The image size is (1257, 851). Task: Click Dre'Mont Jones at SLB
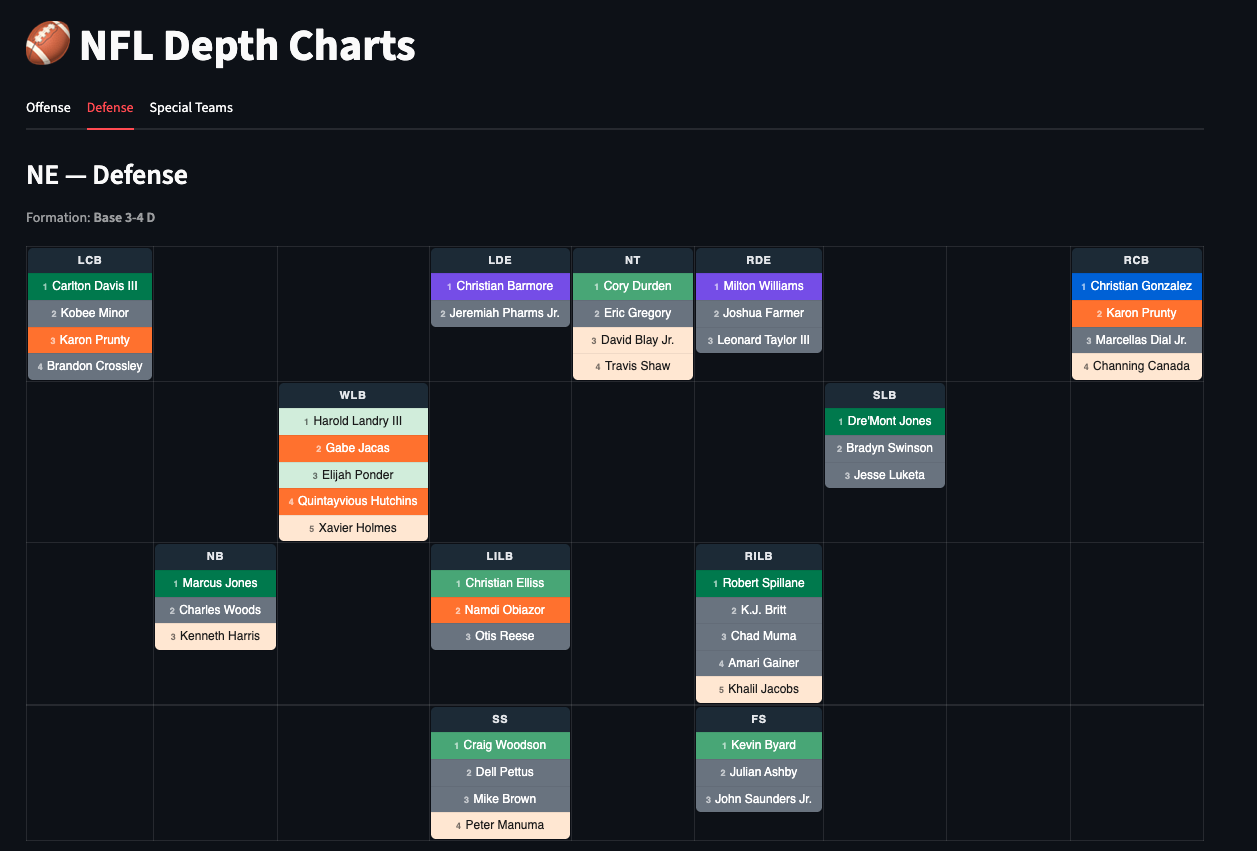tap(885, 421)
